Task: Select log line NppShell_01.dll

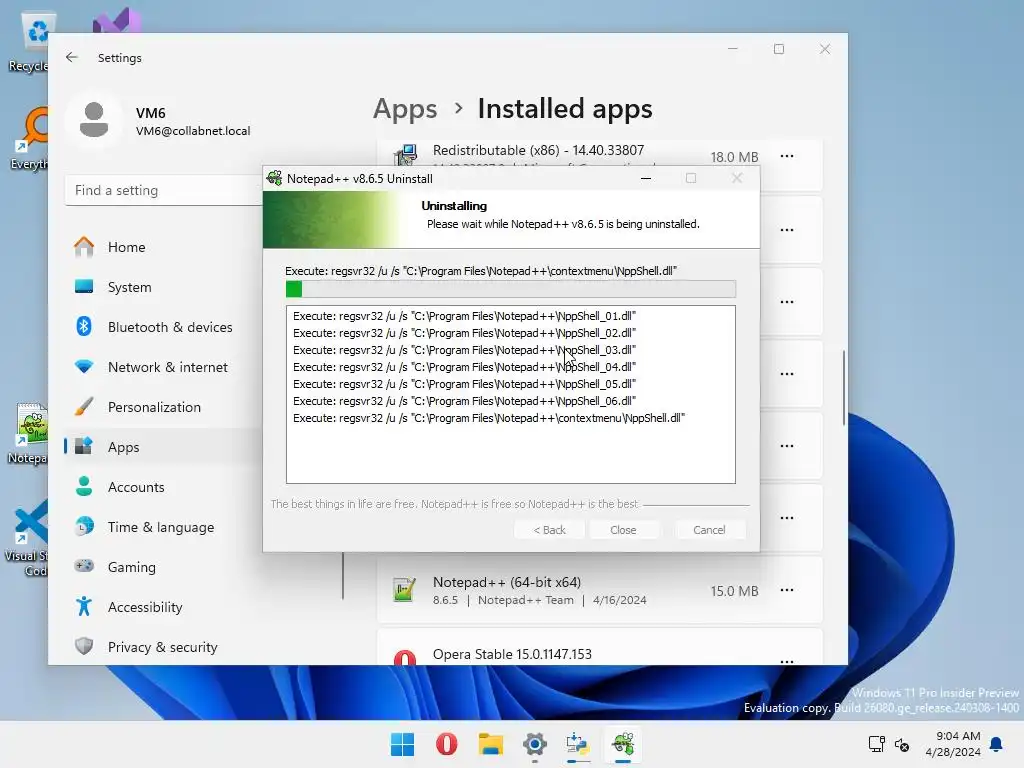Action: [464, 316]
